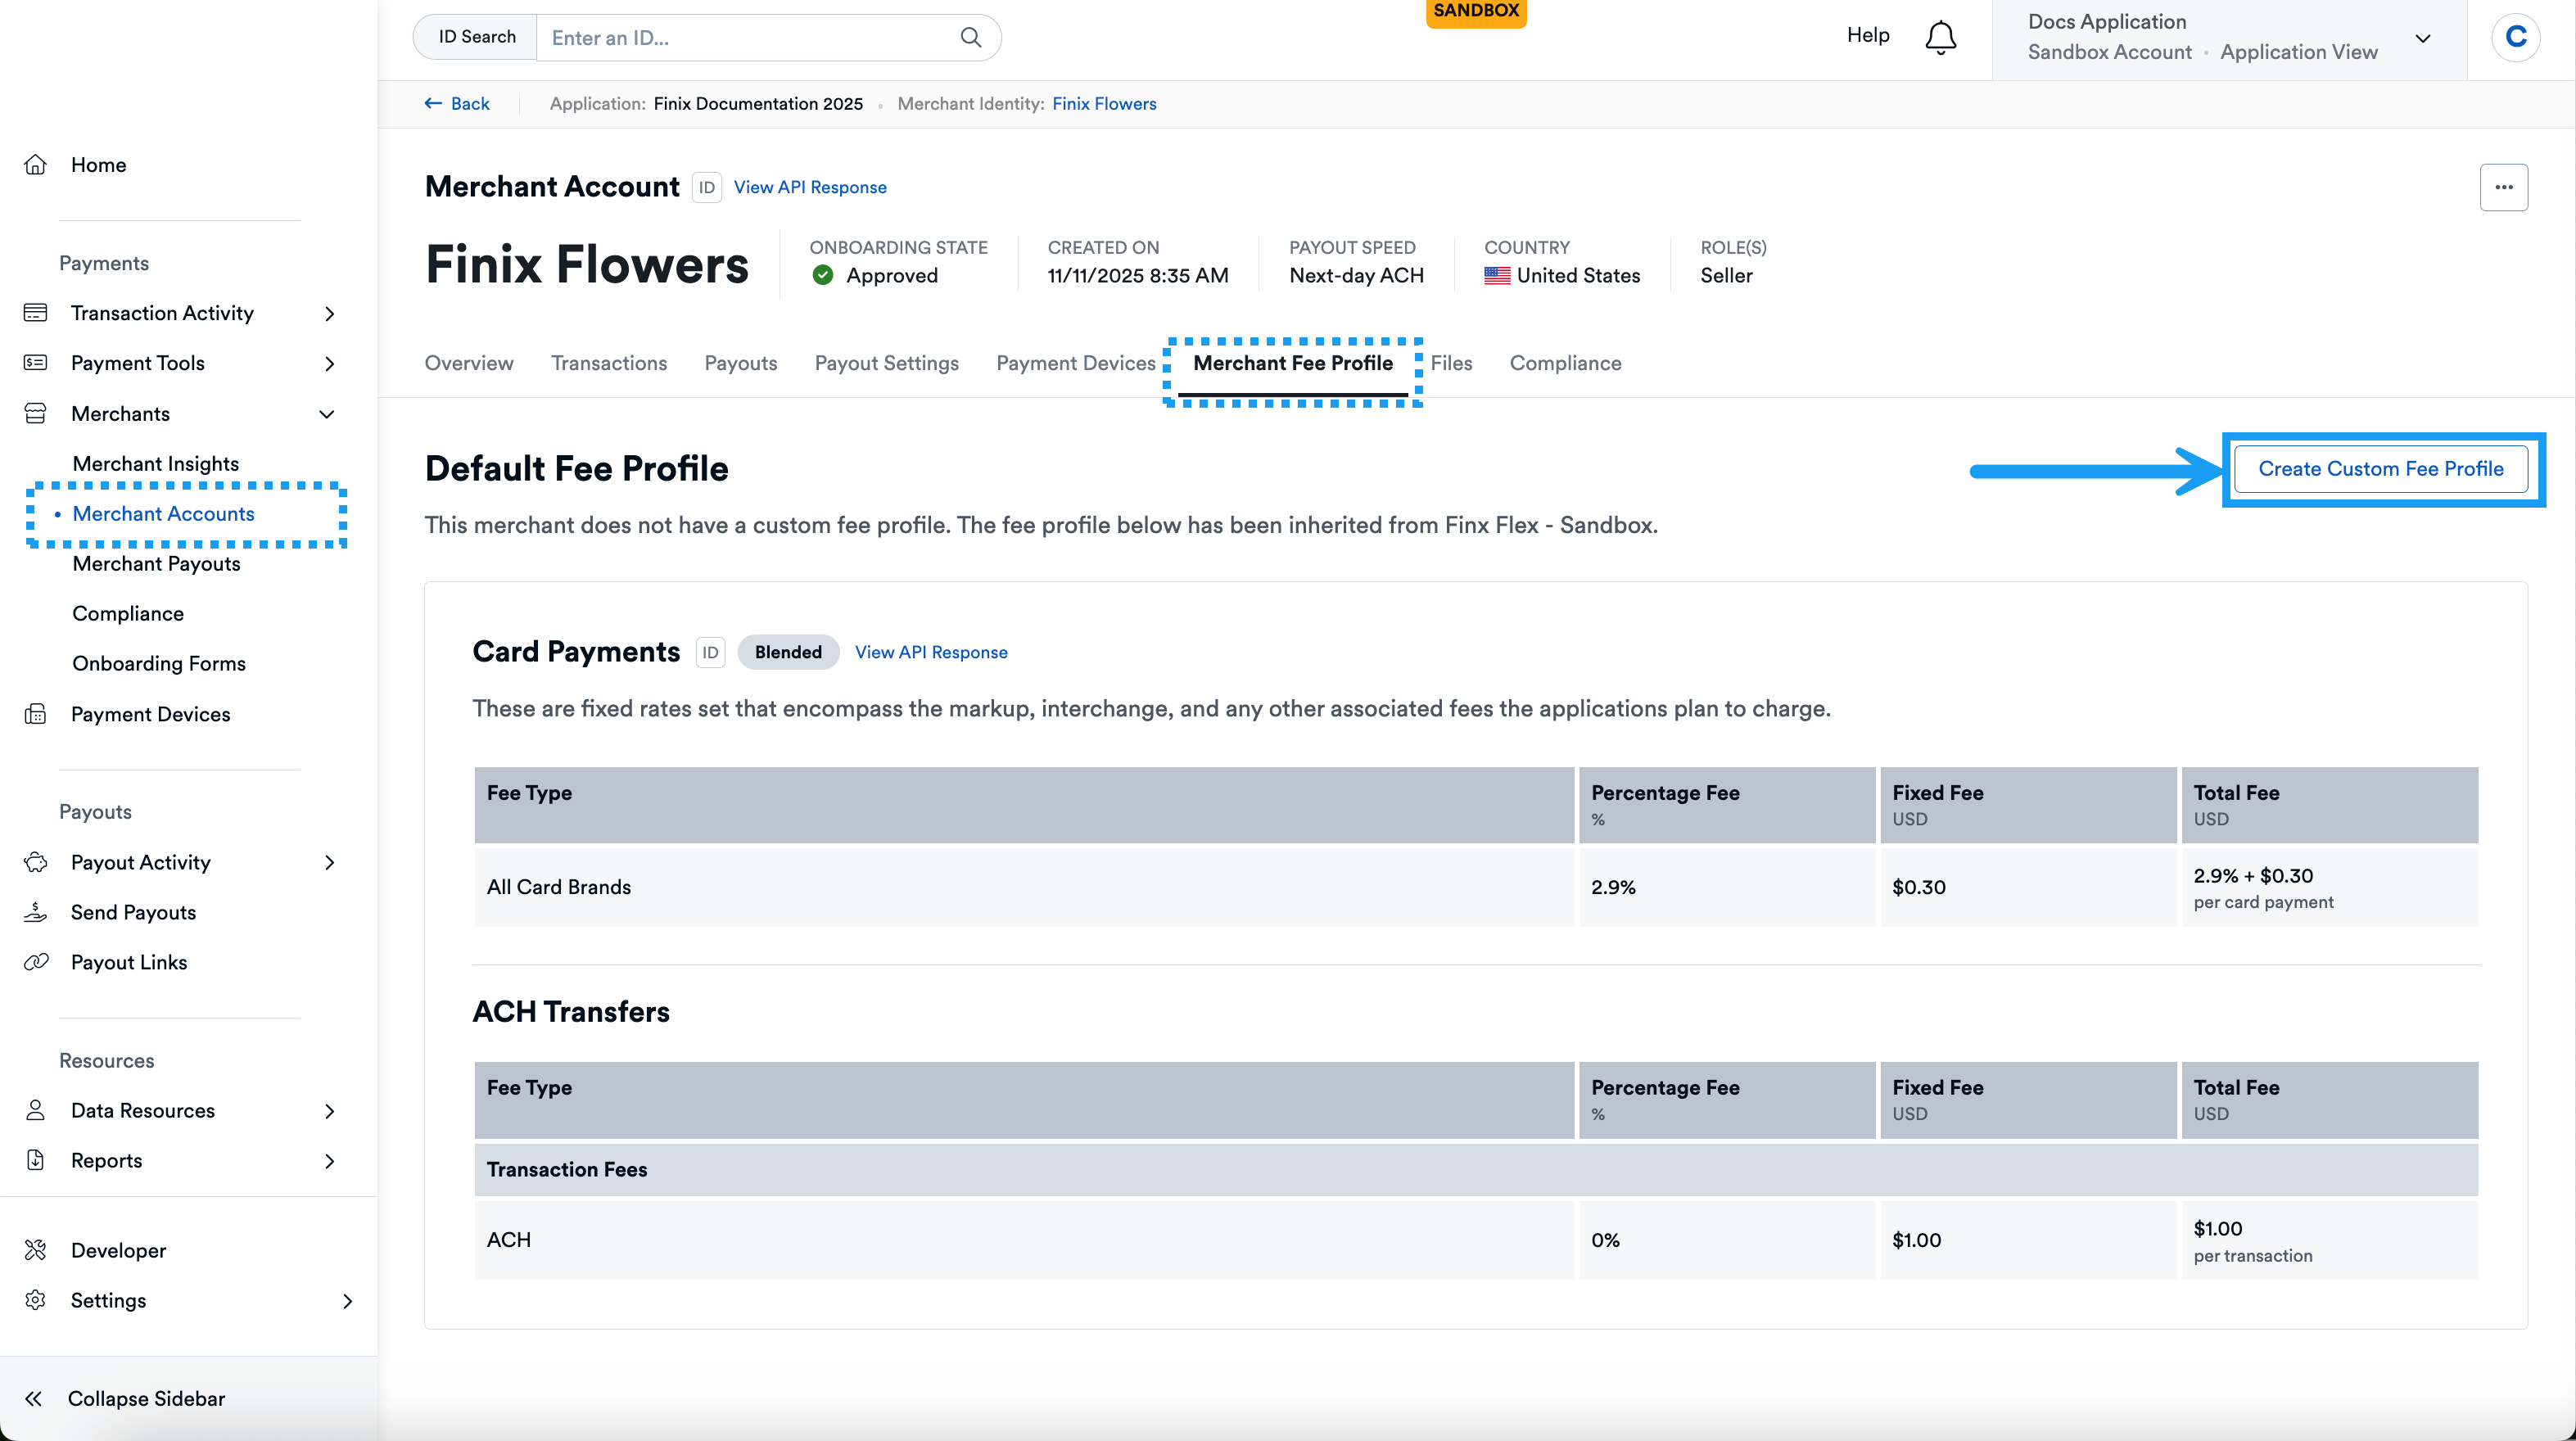The width and height of the screenshot is (2576, 1441).
Task: Open the Application View account dropdown
Action: tap(2423, 38)
